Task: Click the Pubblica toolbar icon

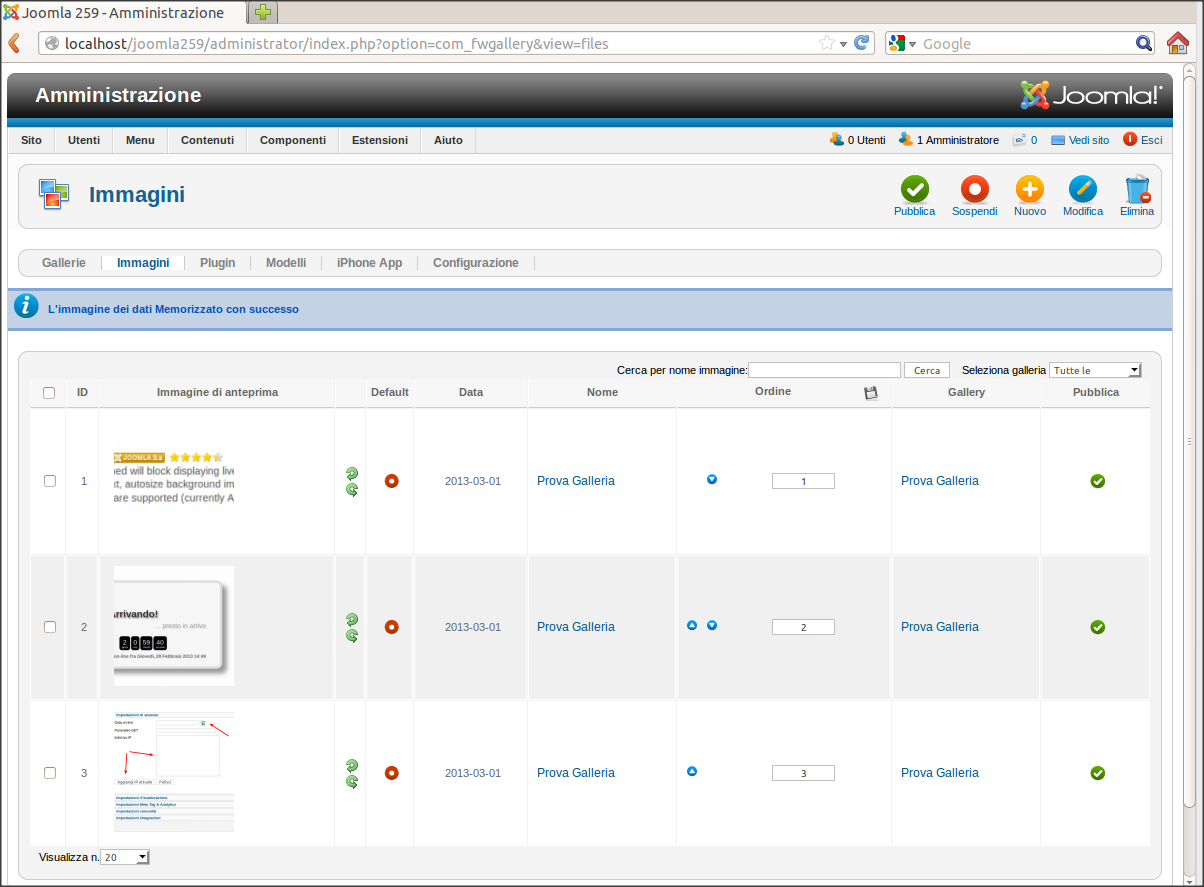Action: click(x=914, y=189)
